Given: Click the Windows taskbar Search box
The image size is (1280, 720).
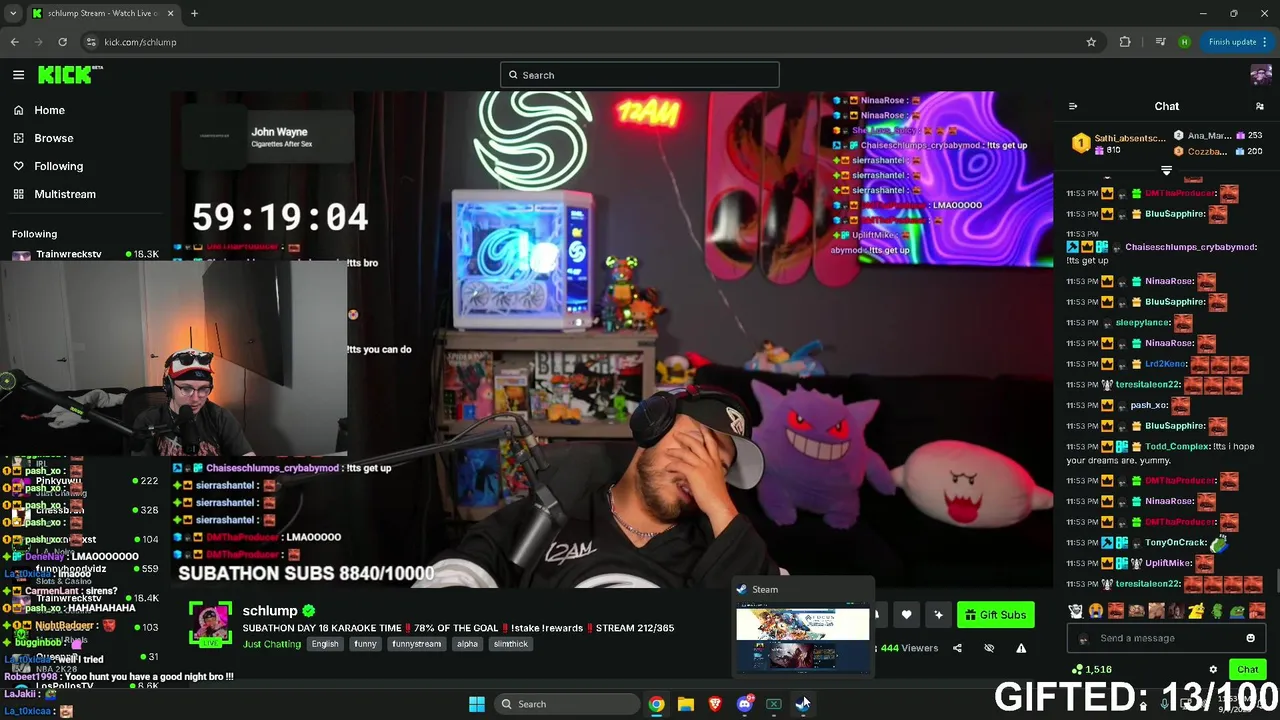Looking at the screenshot, I should click(566, 704).
